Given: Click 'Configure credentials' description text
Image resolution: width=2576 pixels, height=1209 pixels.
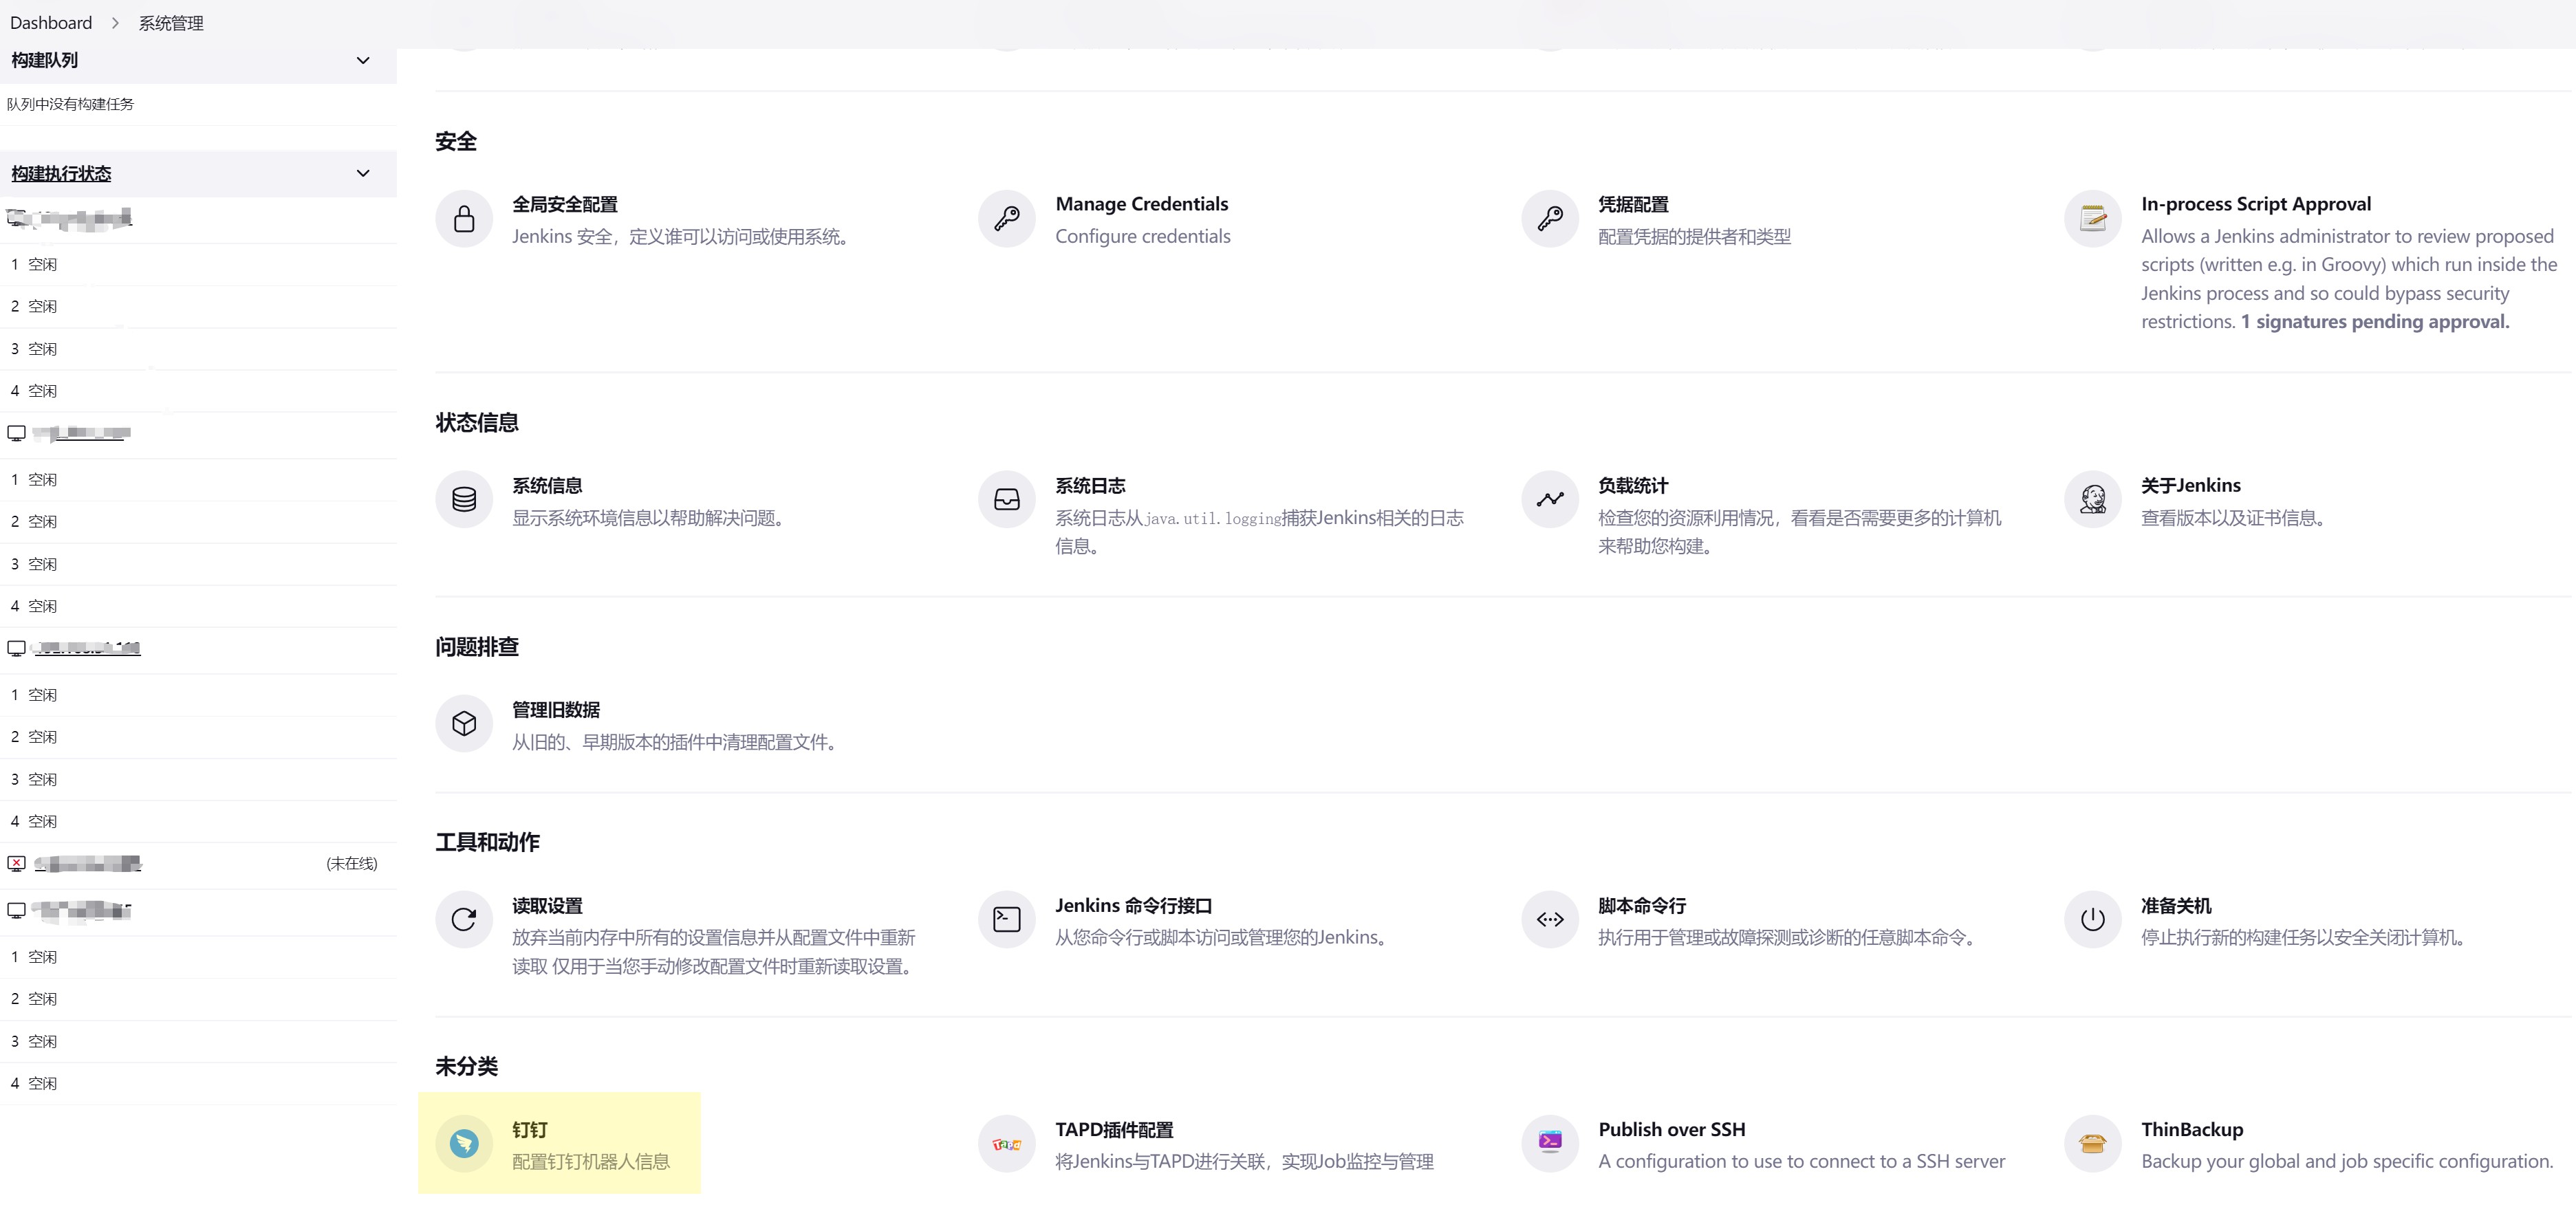Looking at the screenshot, I should [x=1143, y=237].
